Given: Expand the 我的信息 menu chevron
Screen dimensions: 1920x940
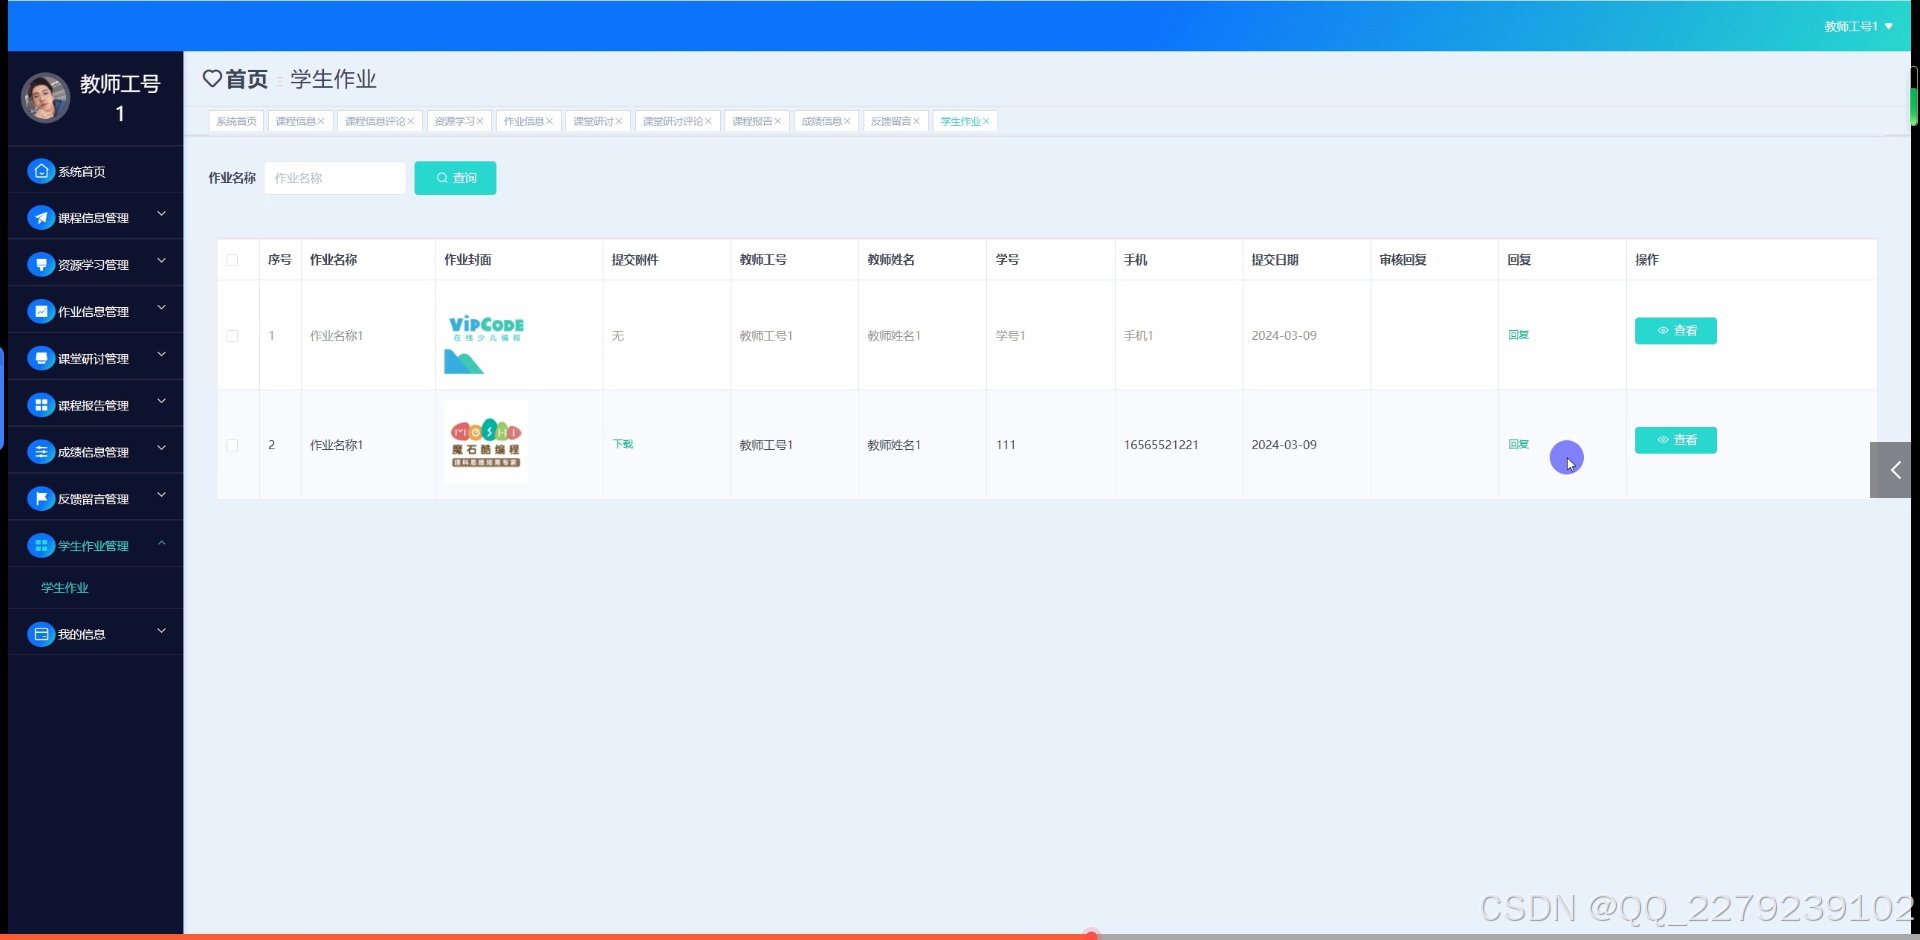Looking at the screenshot, I should tap(161, 631).
